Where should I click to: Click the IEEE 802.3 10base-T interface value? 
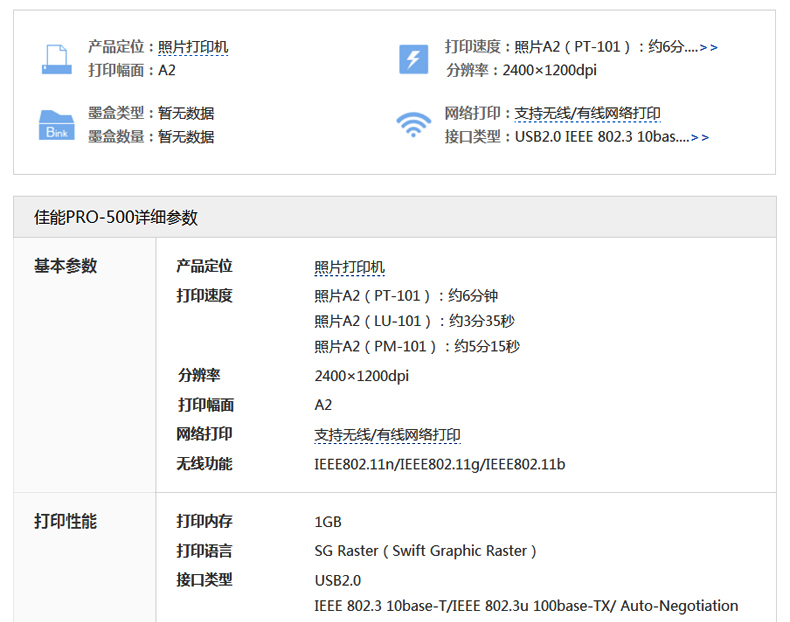point(526,606)
